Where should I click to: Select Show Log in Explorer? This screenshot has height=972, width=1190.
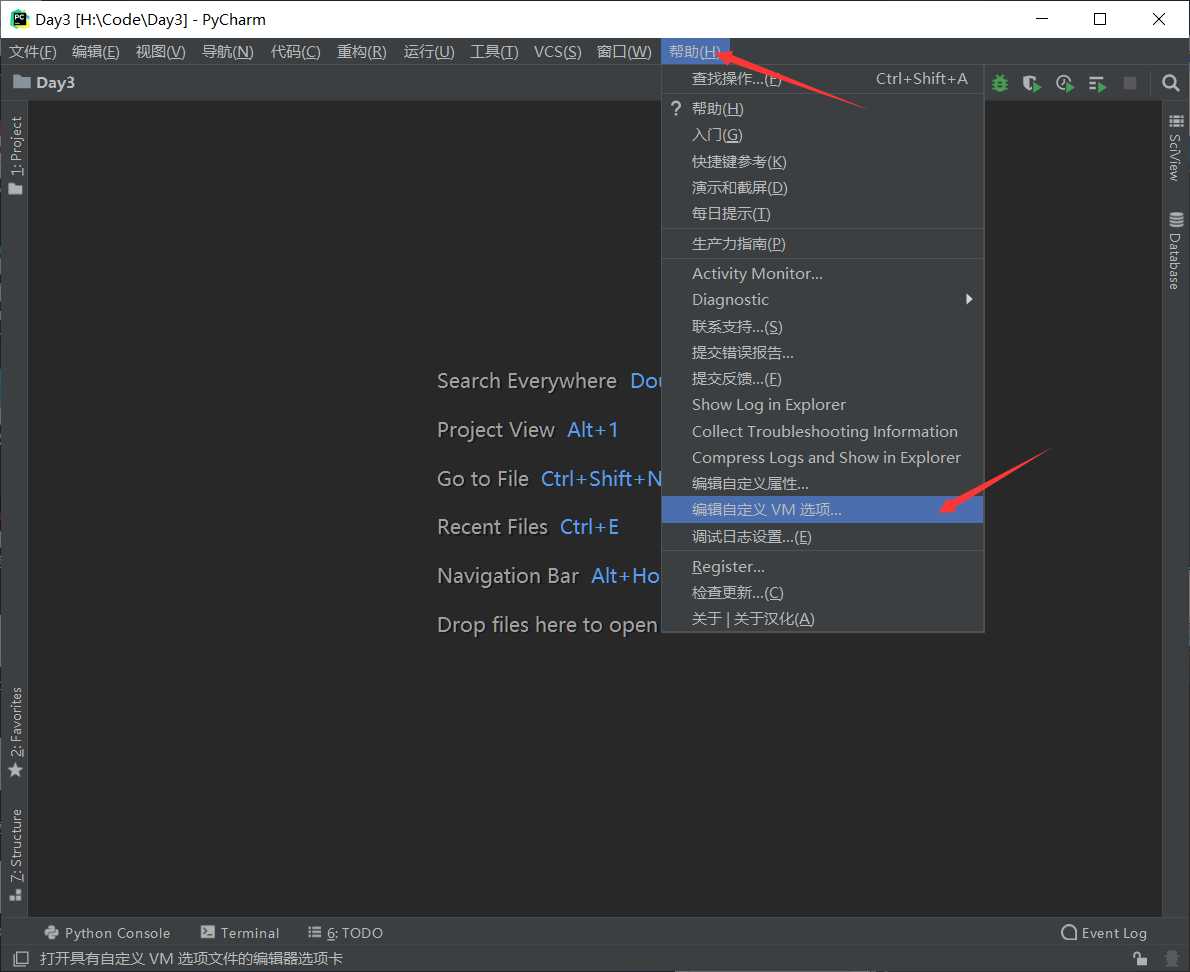click(823, 405)
